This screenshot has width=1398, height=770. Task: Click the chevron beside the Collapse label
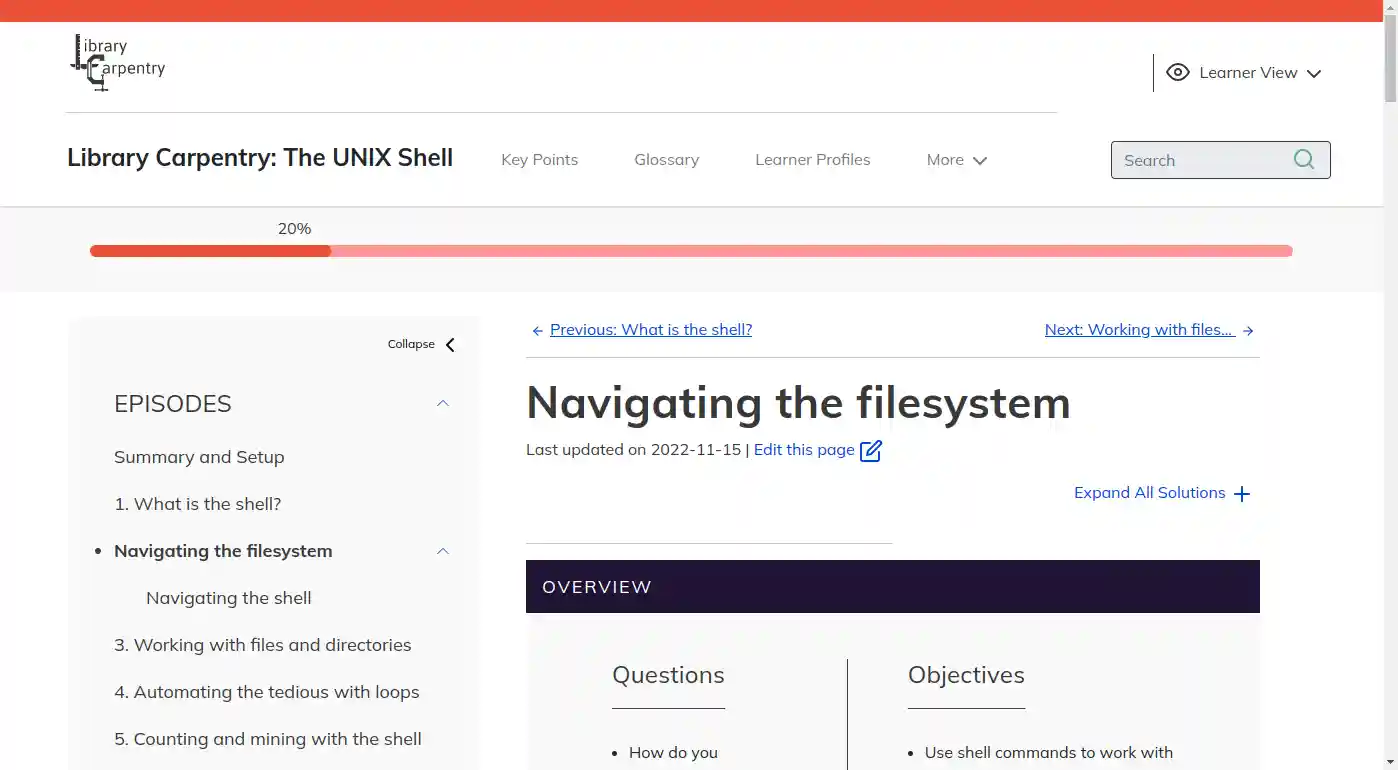pyautogui.click(x=448, y=344)
